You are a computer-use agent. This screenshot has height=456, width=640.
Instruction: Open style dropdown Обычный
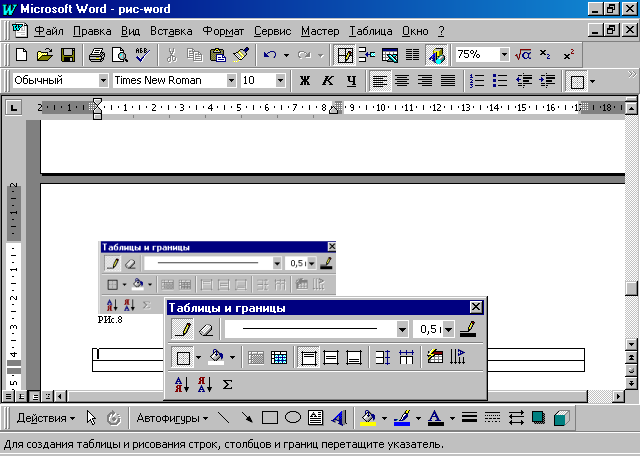pos(103,80)
